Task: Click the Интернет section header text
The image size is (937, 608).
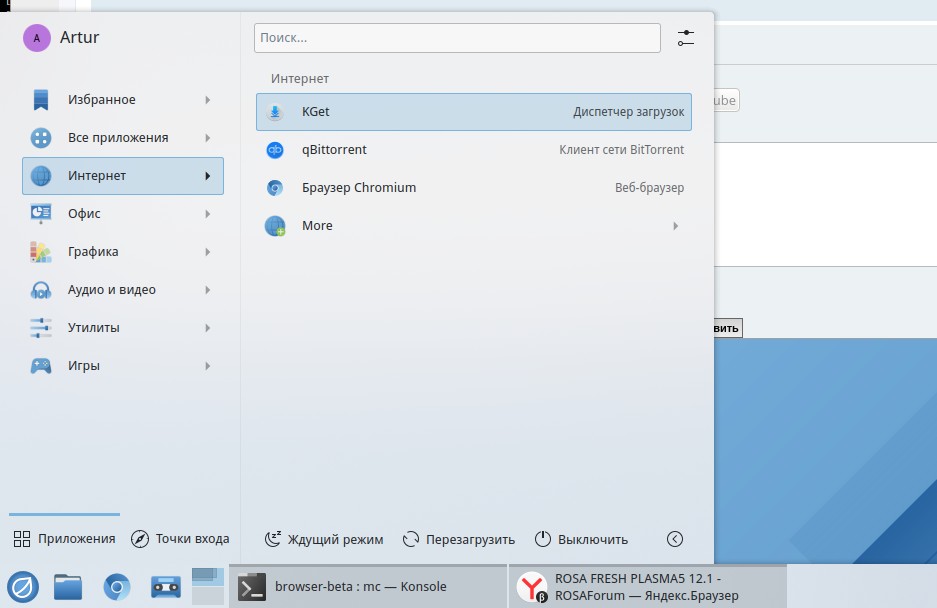Action: pyautogui.click(x=300, y=79)
